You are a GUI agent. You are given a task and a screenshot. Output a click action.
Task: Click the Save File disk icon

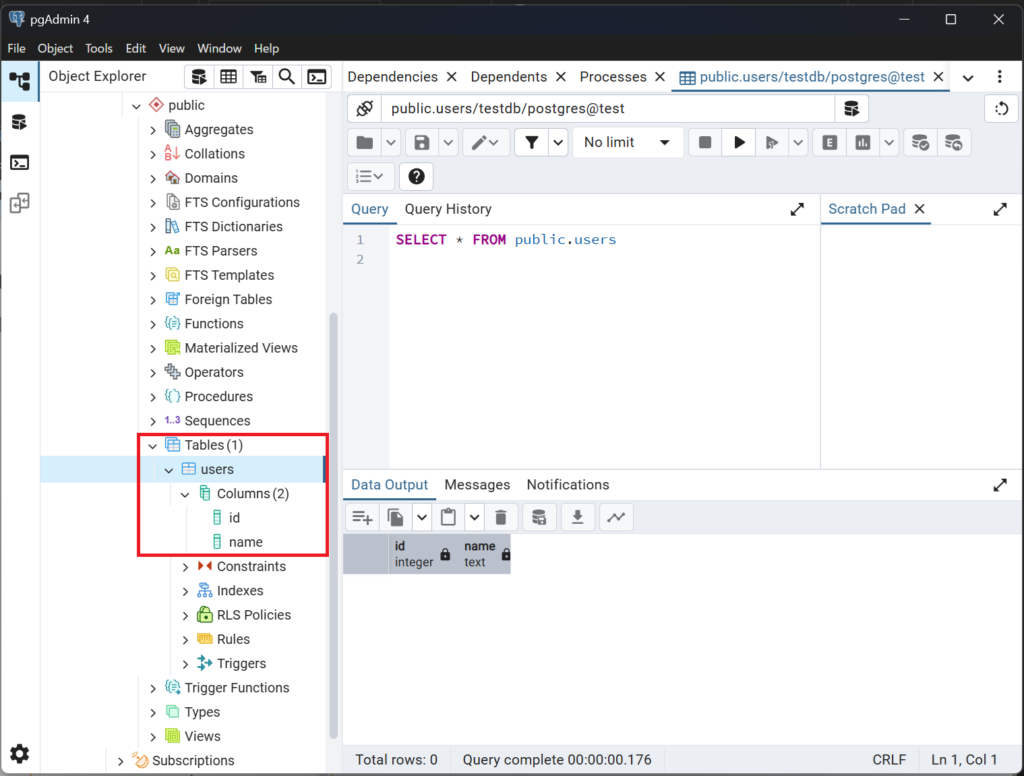pyautogui.click(x=422, y=142)
